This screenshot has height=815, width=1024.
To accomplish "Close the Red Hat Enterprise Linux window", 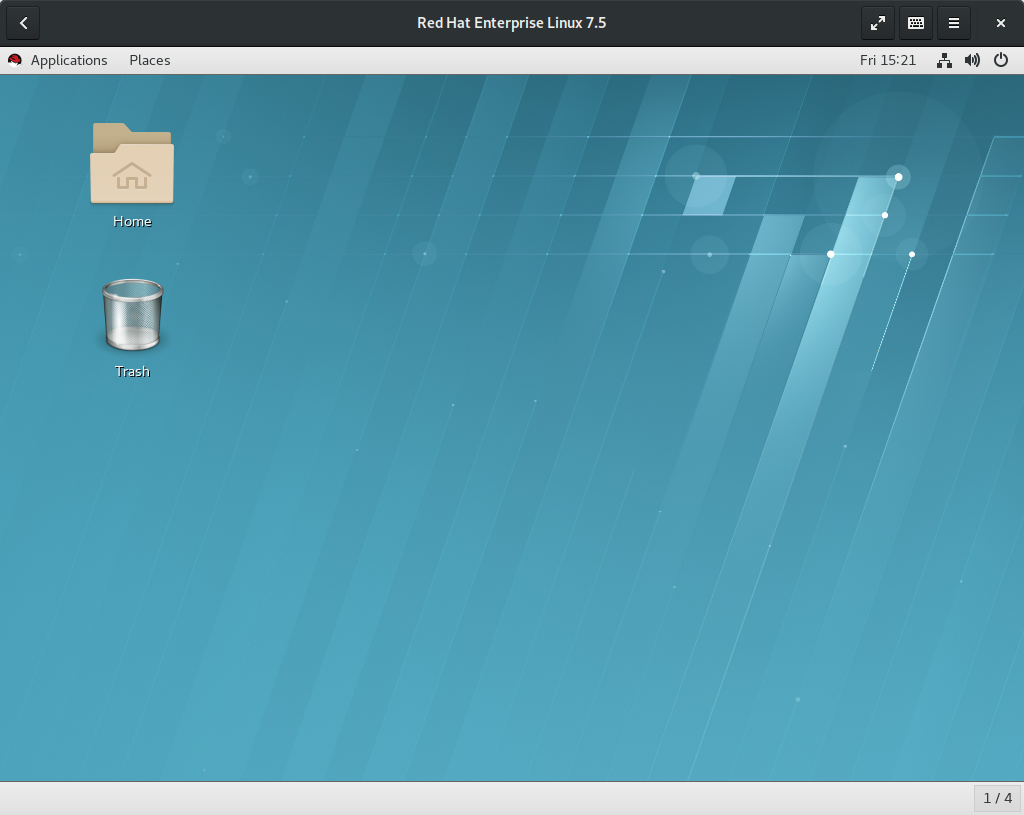I will [1000, 24].
